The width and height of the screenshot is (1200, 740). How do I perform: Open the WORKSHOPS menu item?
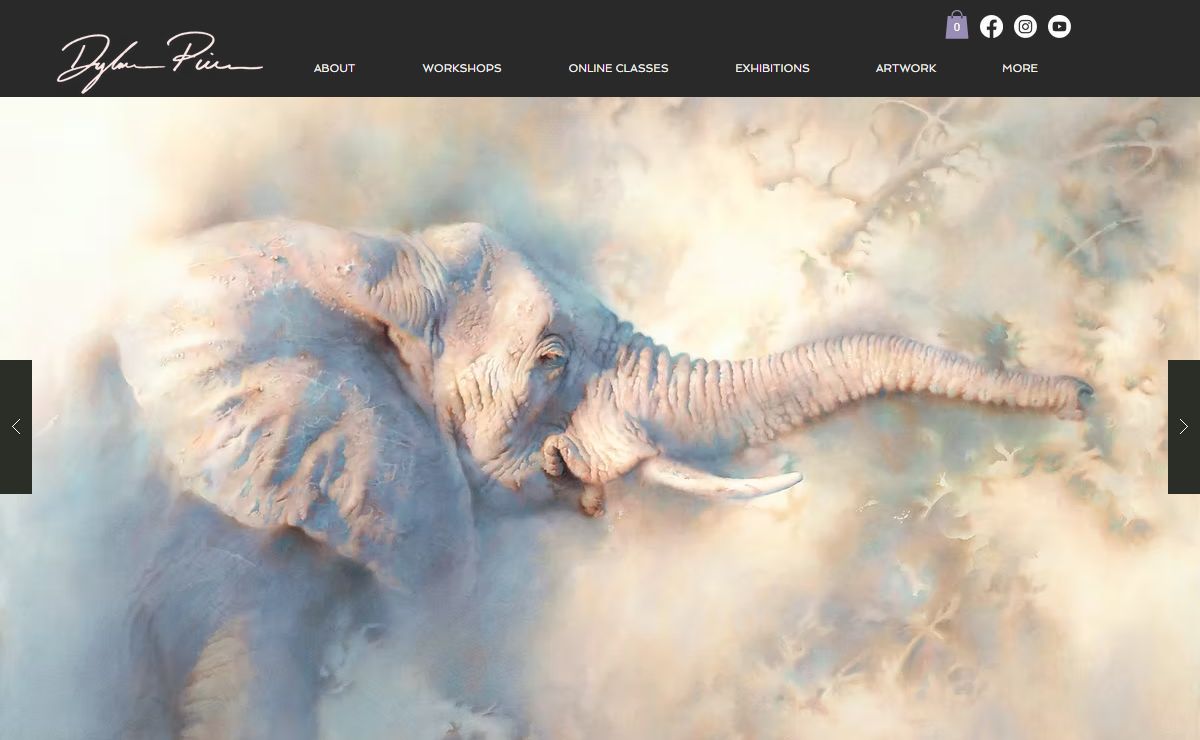(462, 68)
